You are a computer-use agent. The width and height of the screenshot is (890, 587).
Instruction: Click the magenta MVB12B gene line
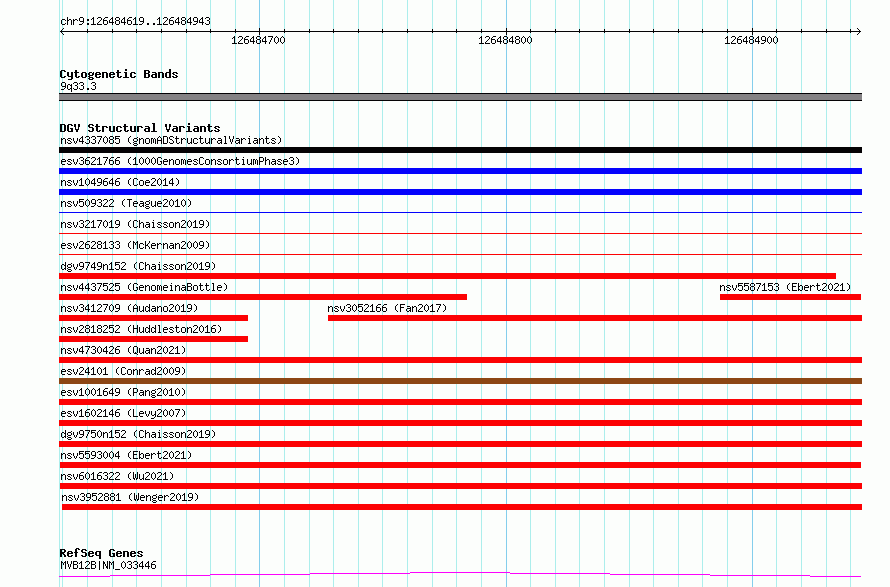pos(460,575)
